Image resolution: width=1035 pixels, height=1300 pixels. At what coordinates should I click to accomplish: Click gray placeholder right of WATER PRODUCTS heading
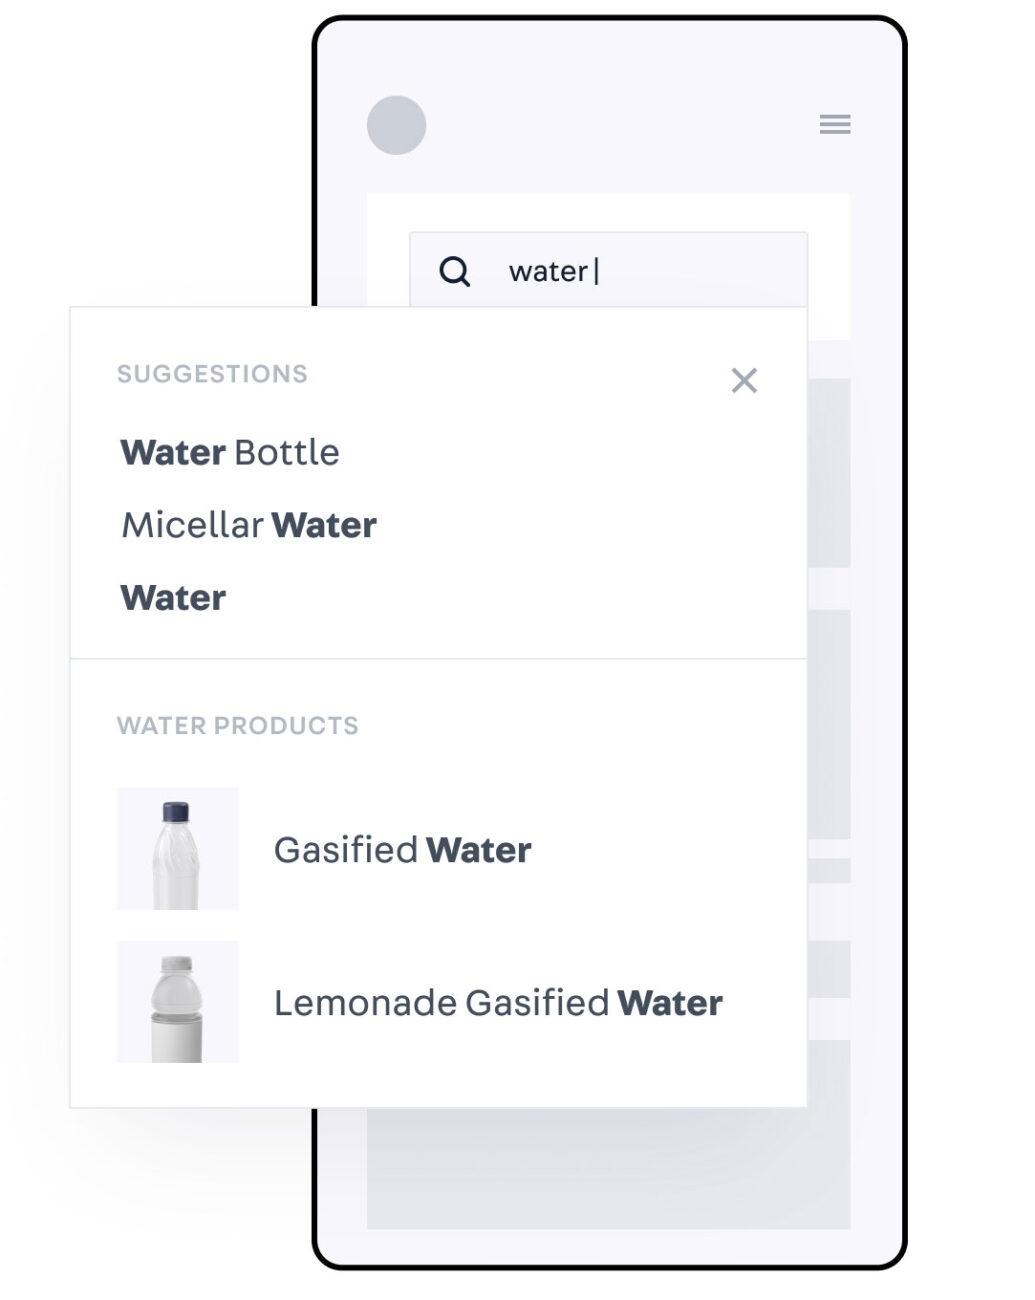[828, 724]
